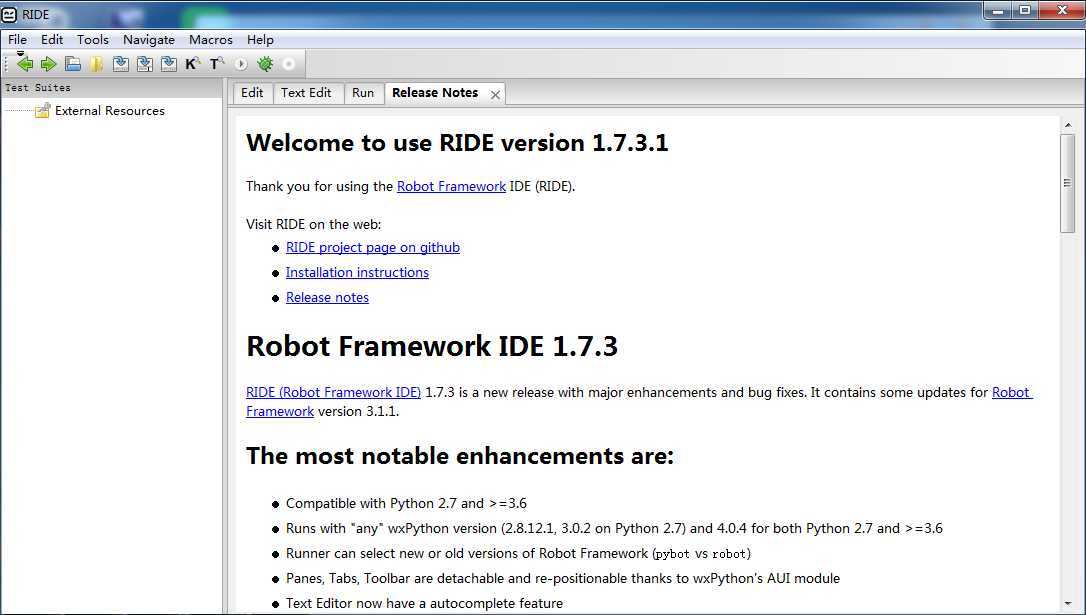Go forward with the green right arrow
1086x615 pixels.
(48, 64)
